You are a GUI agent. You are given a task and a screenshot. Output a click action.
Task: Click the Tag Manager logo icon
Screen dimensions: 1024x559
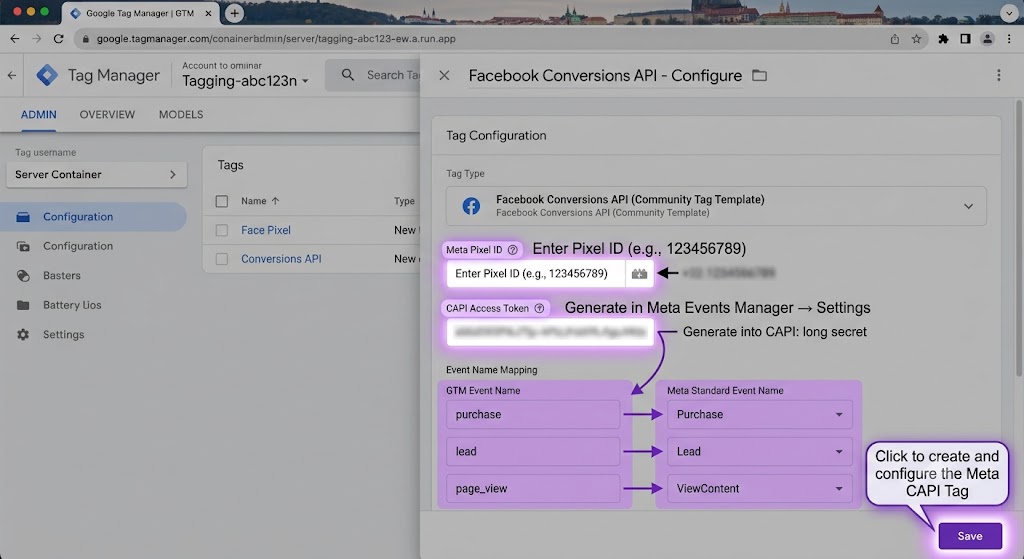pyautogui.click(x=47, y=76)
